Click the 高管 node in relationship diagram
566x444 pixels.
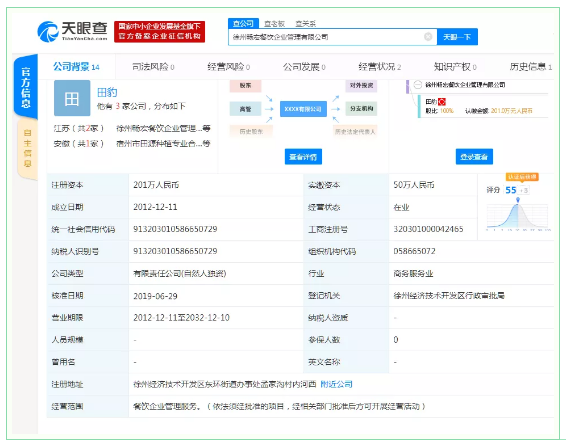point(245,109)
